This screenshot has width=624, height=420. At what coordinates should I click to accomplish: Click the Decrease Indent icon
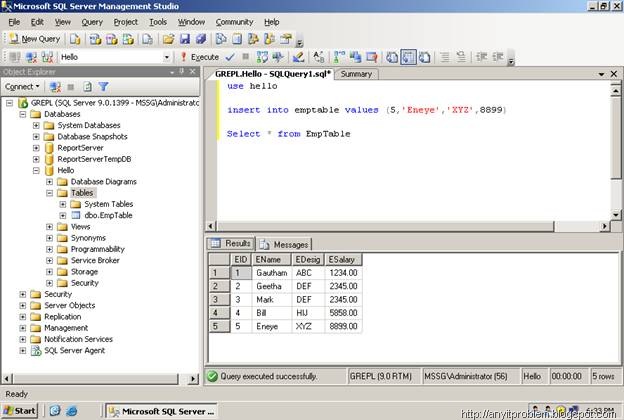482,57
